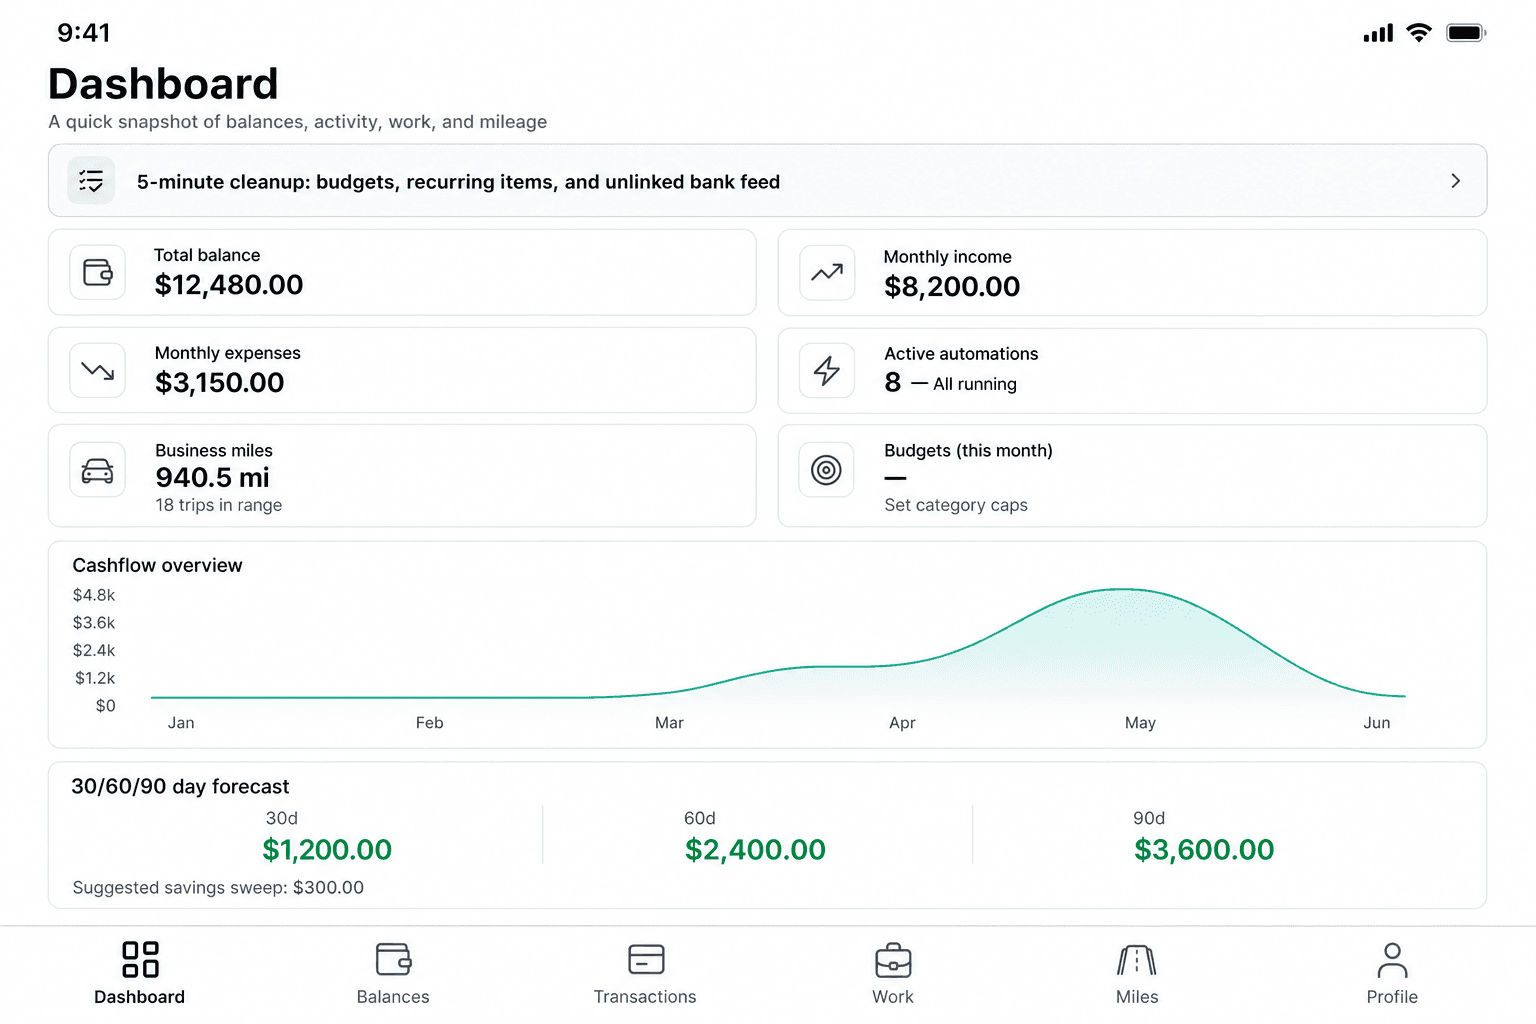Open the Miles road tab icon
1536x1024 pixels.
[x=1137, y=960]
